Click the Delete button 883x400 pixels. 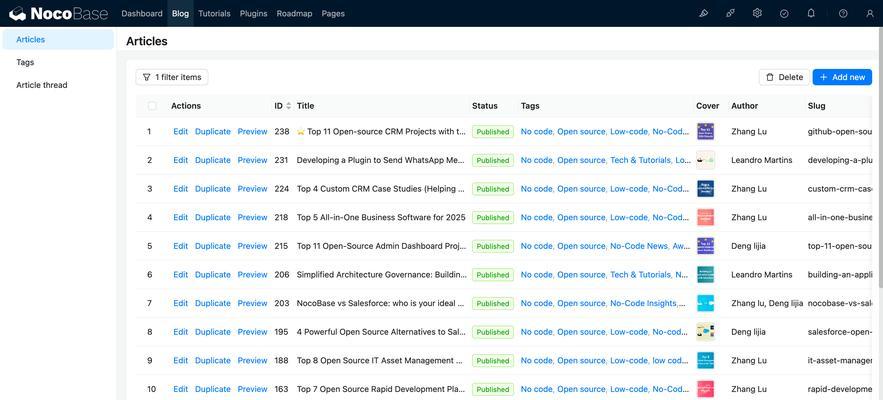(784, 77)
